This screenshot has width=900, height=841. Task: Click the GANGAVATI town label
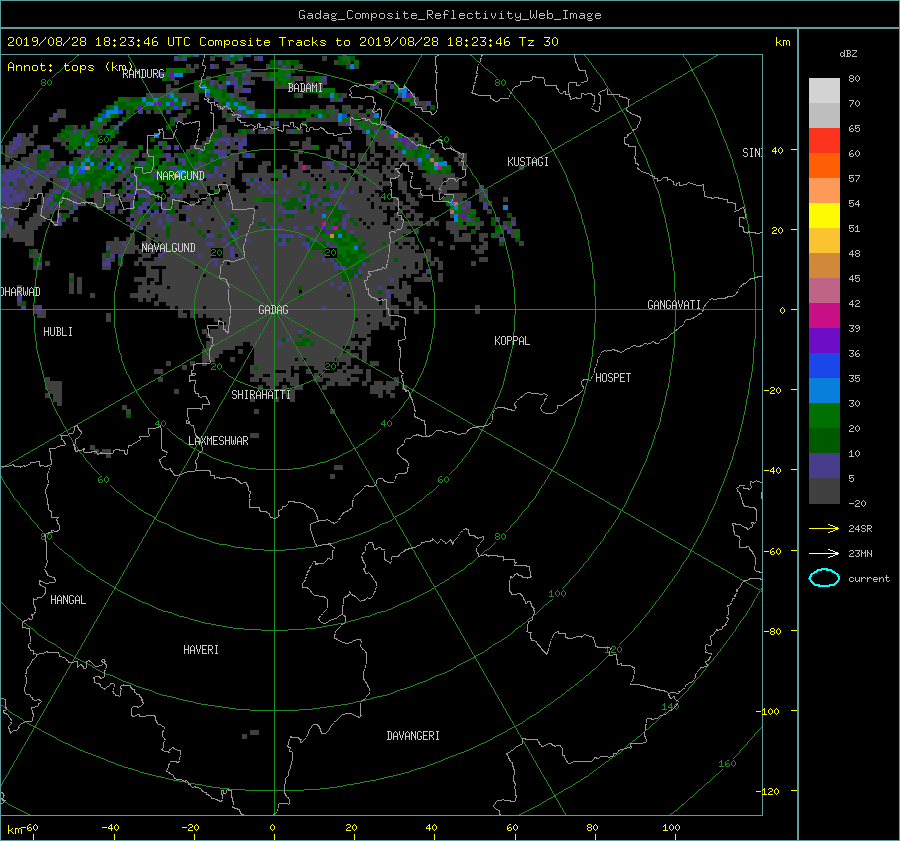[674, 305]
